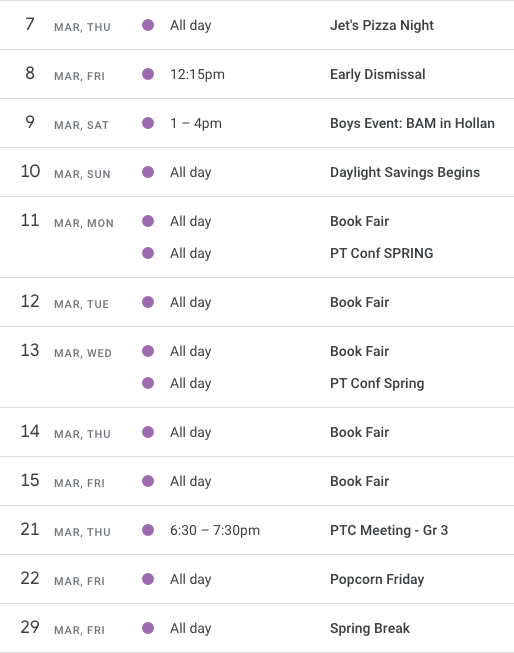This screenshot has height=653, width=514.
Task: Open the Early Dismissal event
Action: click(x=377, y=74)
